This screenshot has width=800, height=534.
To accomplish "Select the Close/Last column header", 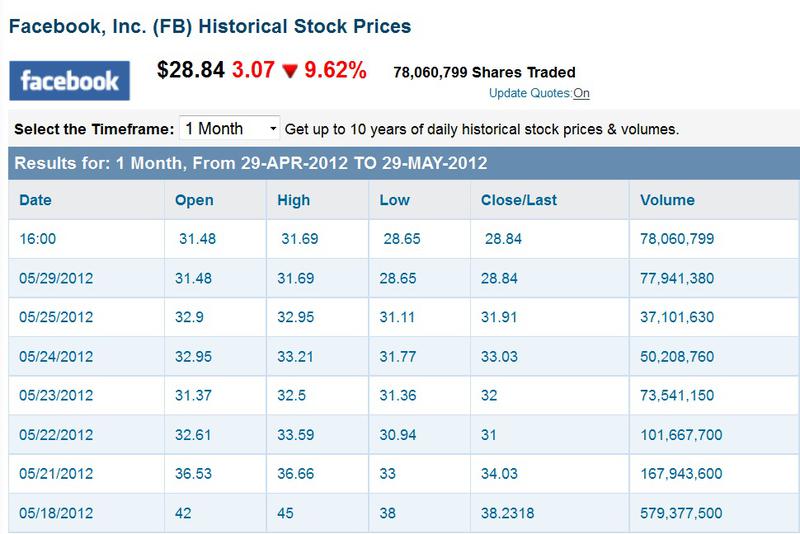I will [518, 200].
